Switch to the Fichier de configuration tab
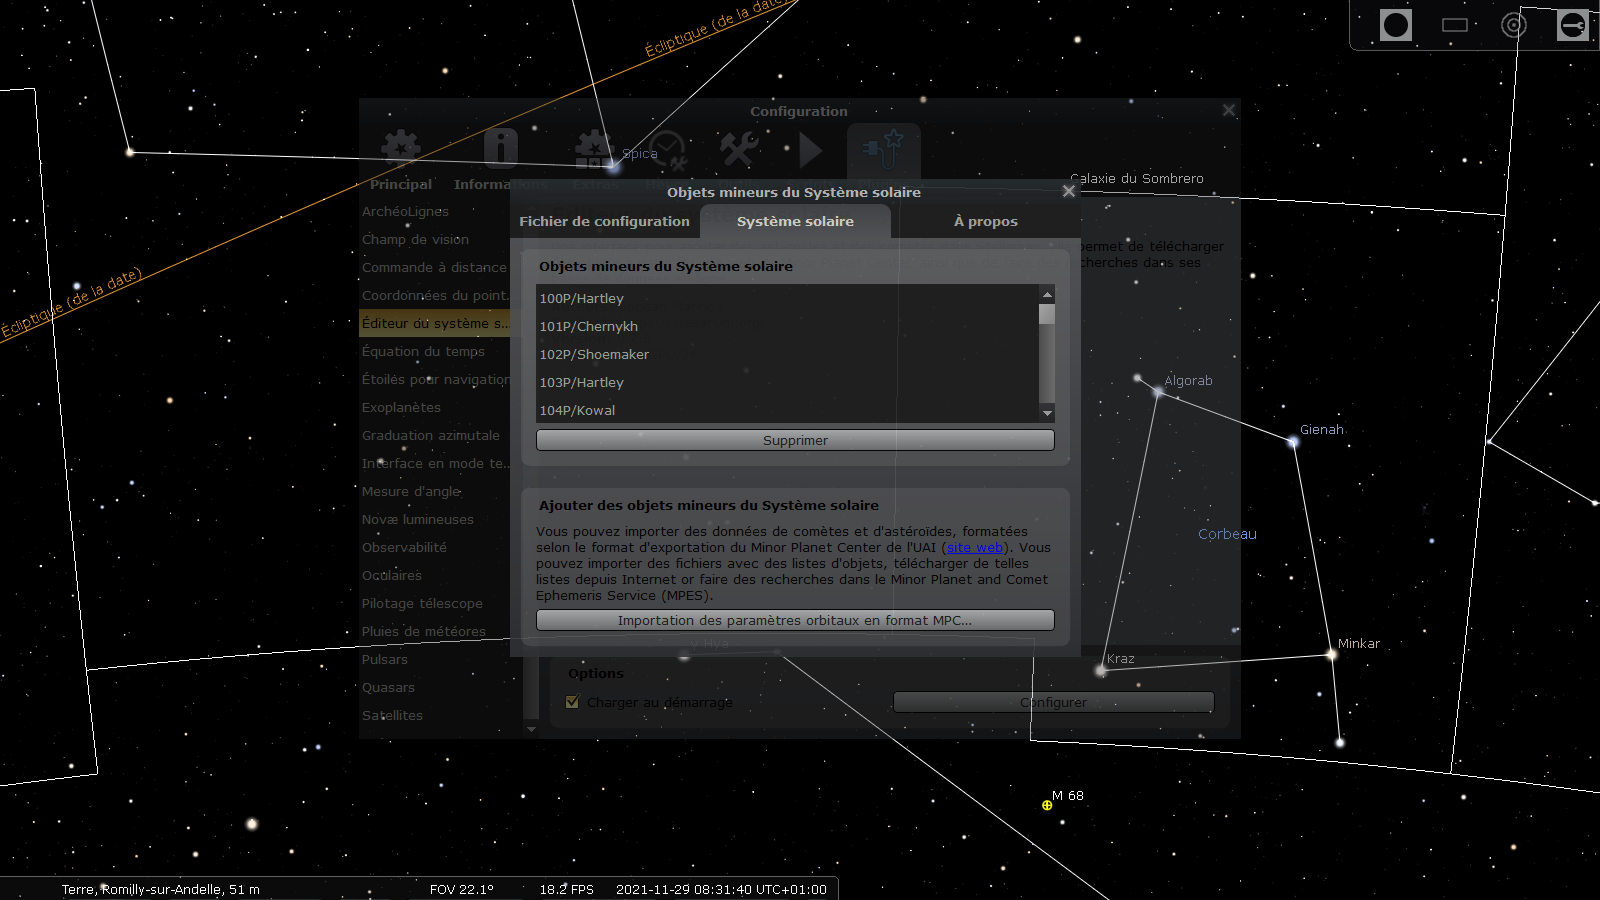Viewport: 1600px width, 900px height. (604, 221)
